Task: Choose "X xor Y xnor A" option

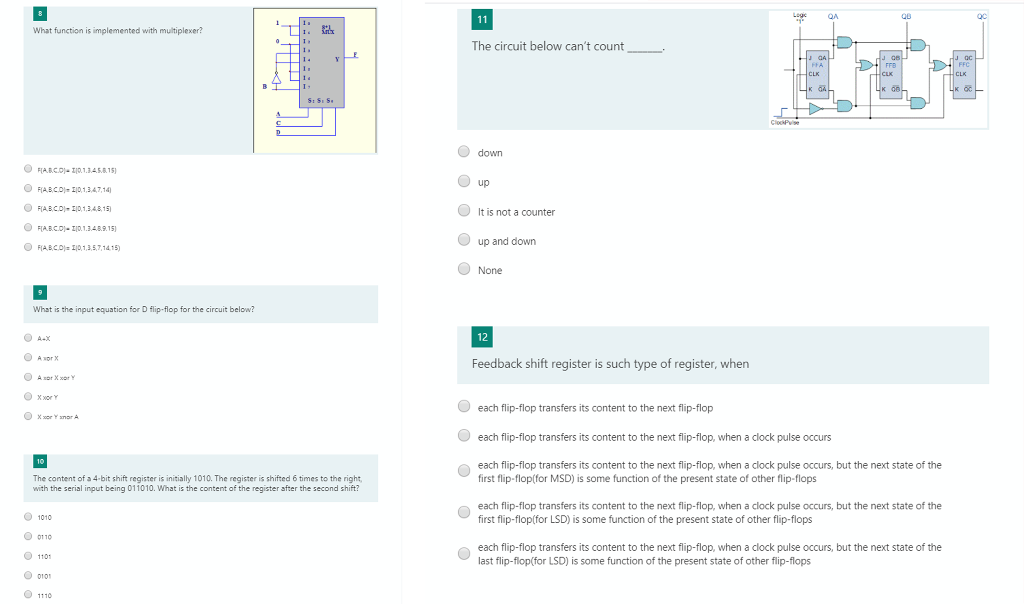Action: coord(28,416)
